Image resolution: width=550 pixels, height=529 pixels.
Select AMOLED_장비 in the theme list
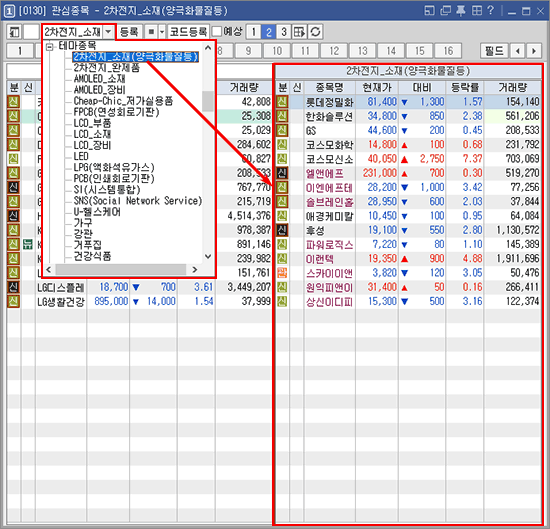click(x=99, y=90)
